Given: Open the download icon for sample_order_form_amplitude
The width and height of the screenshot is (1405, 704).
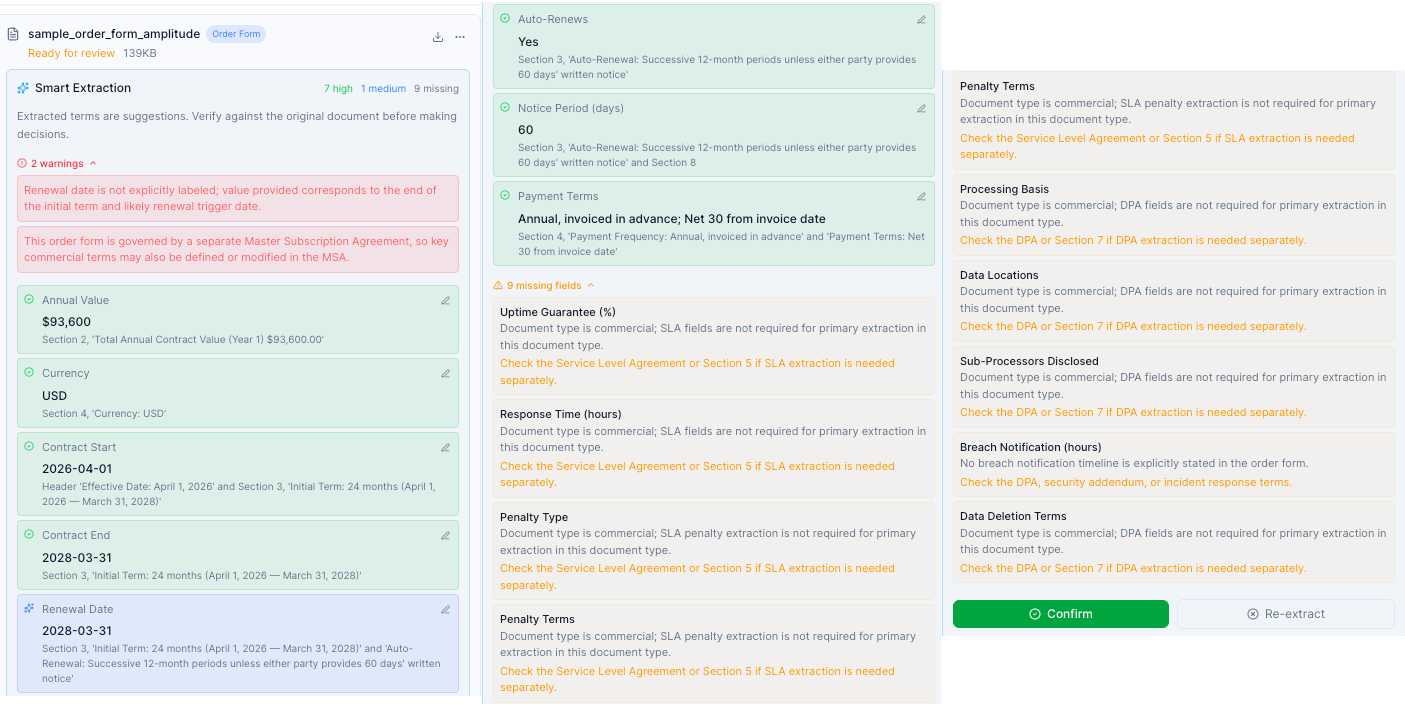Looking at the screenshot, I should [437, 35].
